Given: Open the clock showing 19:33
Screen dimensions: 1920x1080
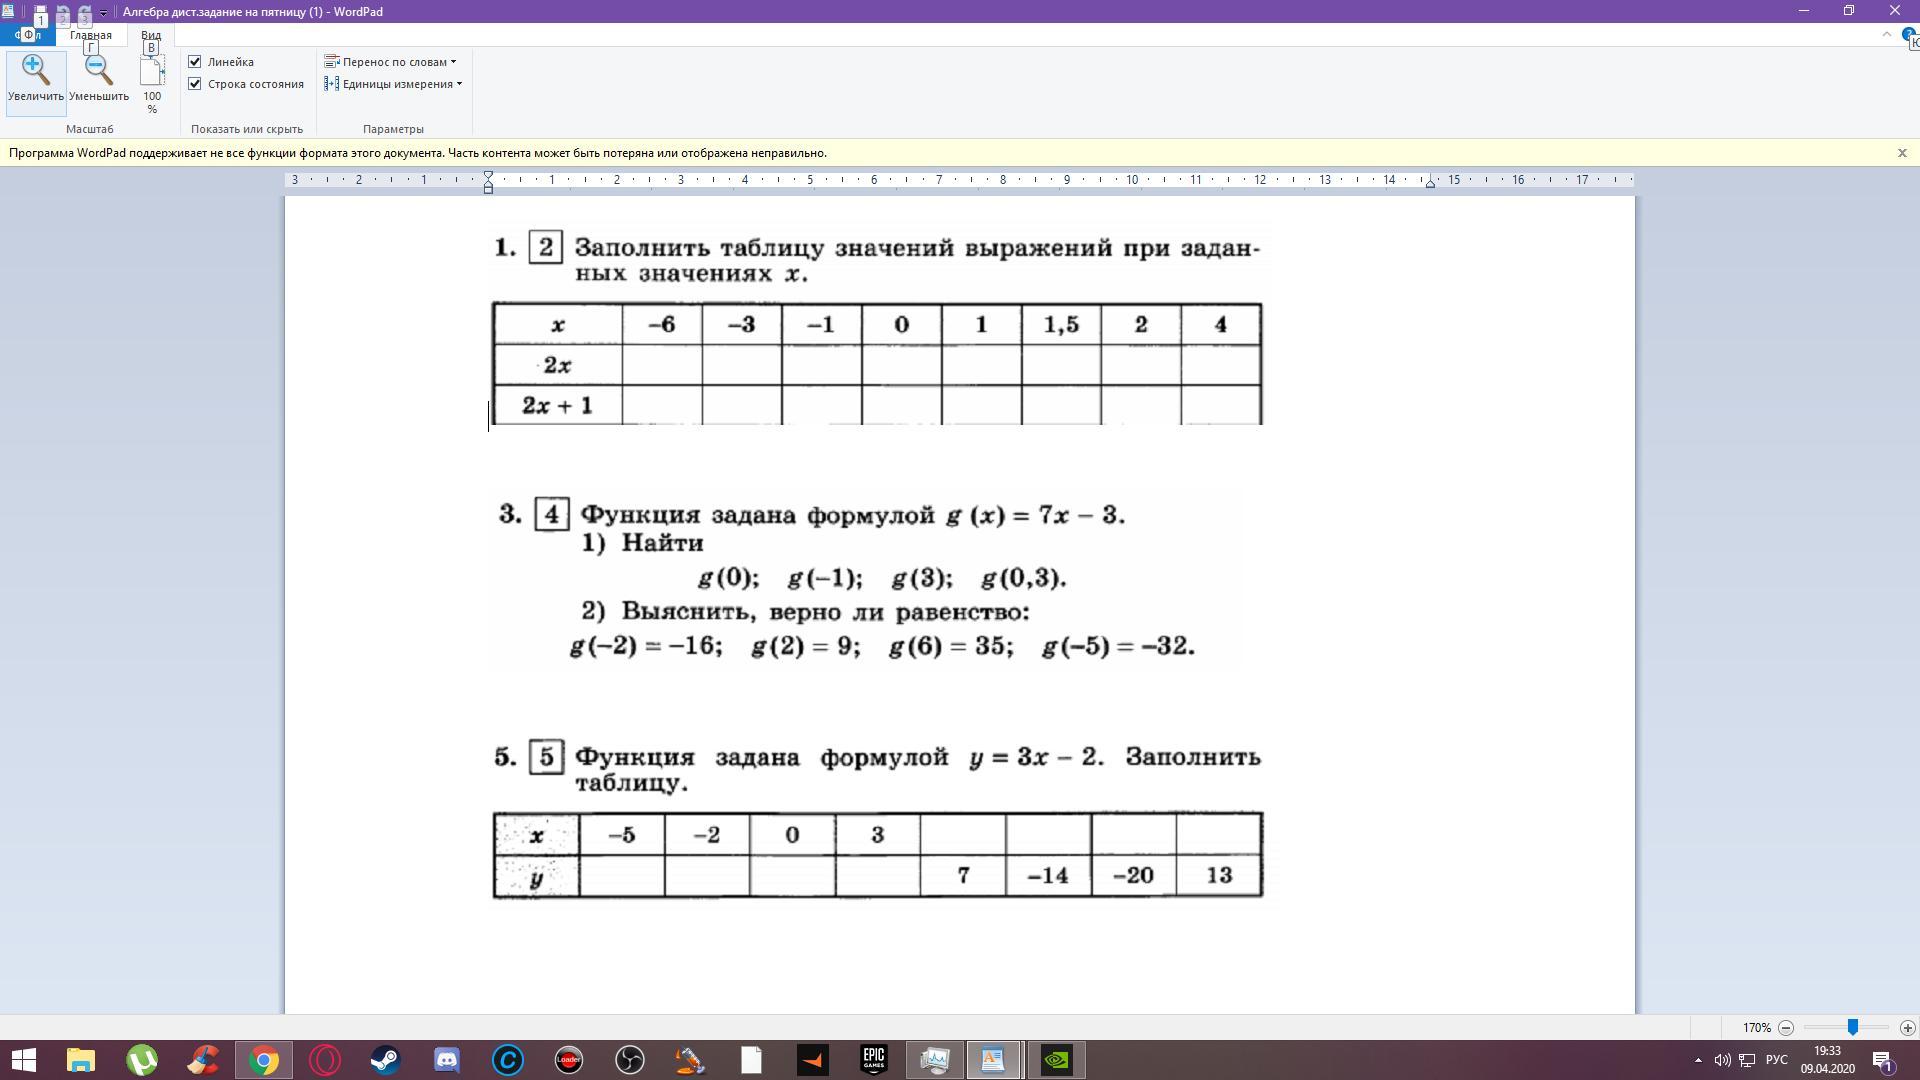Looking at the screenshot, I should [x=1827, y=1060].
